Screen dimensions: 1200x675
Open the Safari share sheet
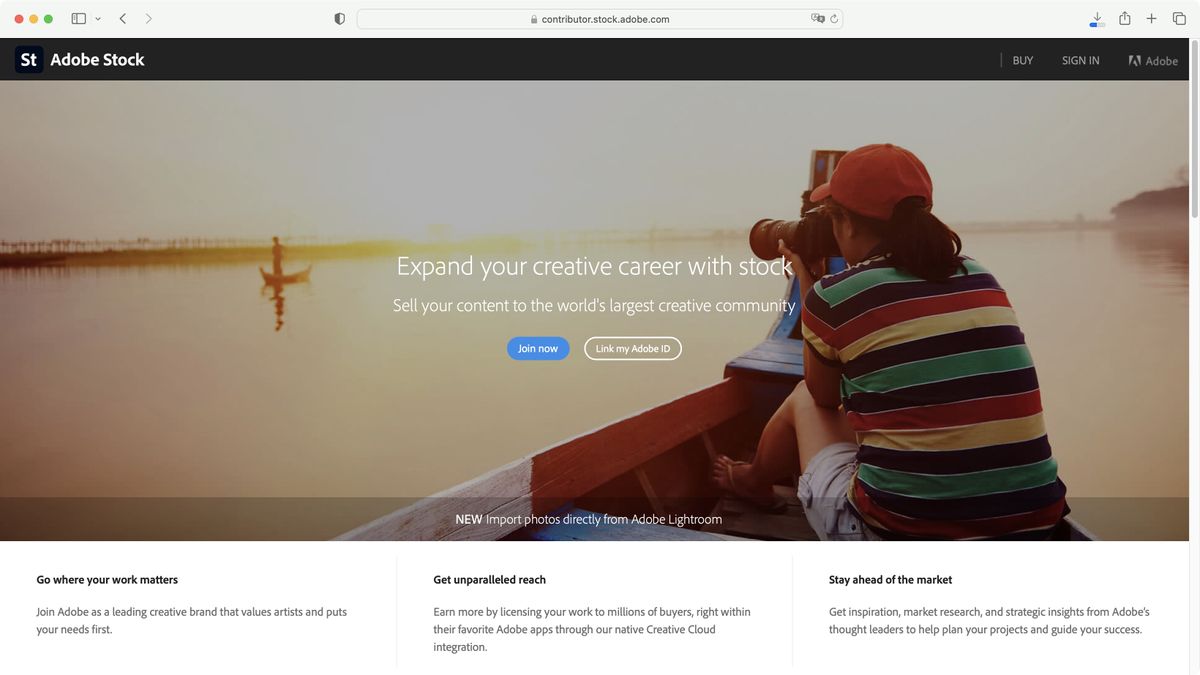(x=1123, y=18)
